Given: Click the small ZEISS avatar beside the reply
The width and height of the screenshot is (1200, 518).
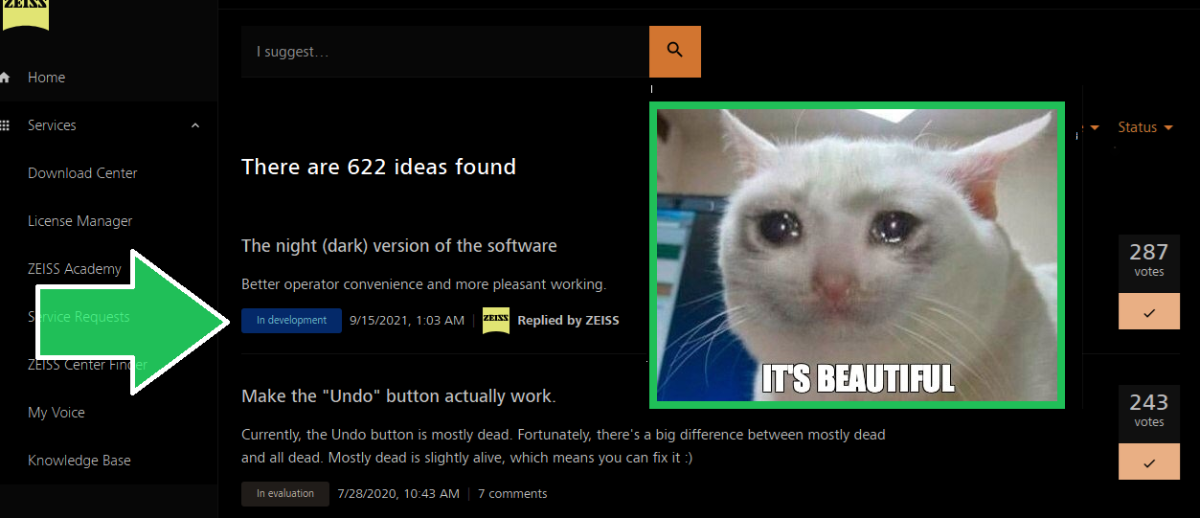Looking at the screenshot, I should coord(496,320).
